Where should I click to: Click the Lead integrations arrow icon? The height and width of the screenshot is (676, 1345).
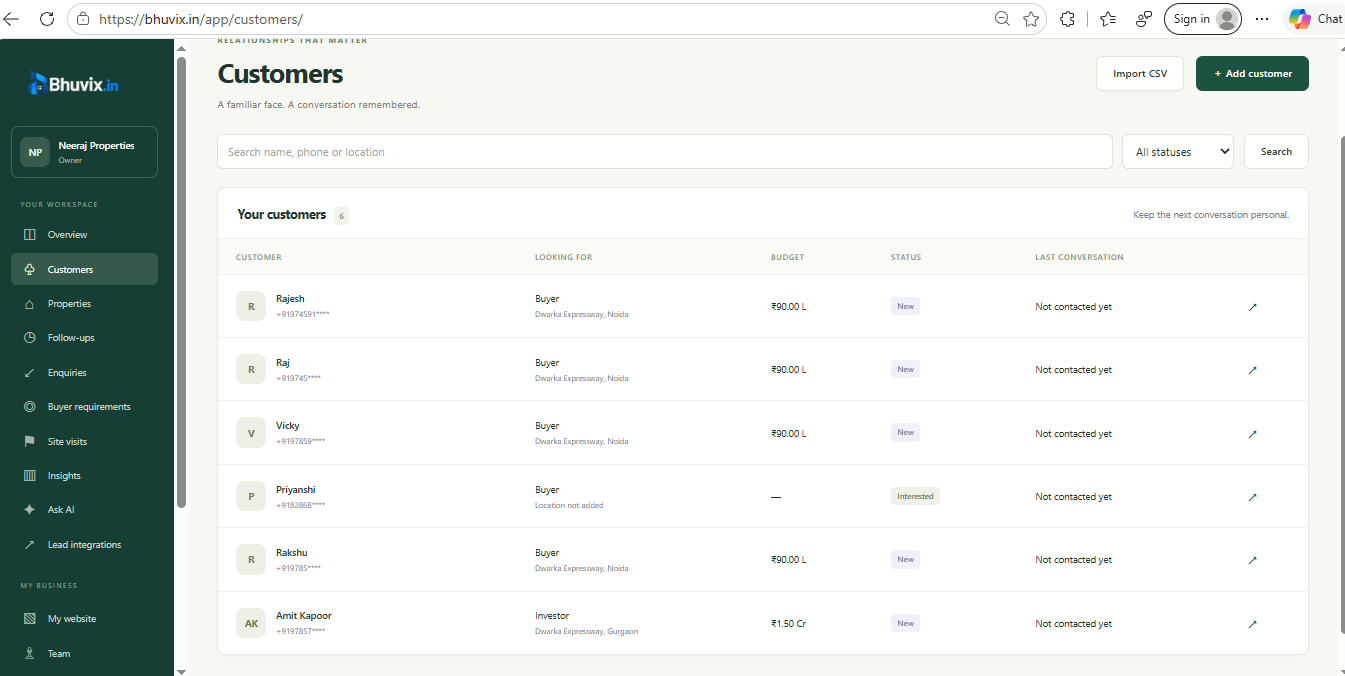30,545
